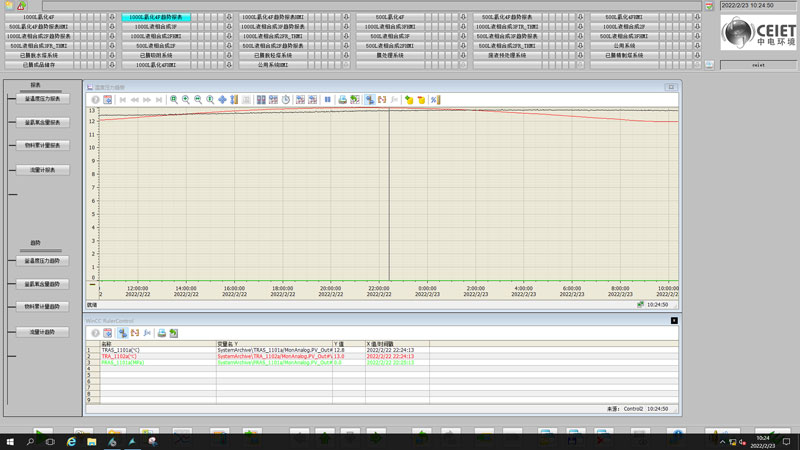The image size is (800, 450).
Task: Open 物料累计量报表 in left sidebar
Action: pyautogui.click(x=42, y=145)
